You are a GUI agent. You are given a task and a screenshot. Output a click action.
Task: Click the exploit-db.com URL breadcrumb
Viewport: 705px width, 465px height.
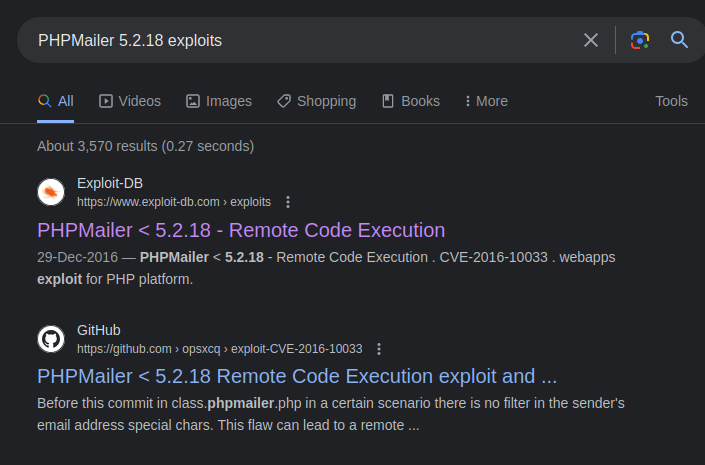174,202
